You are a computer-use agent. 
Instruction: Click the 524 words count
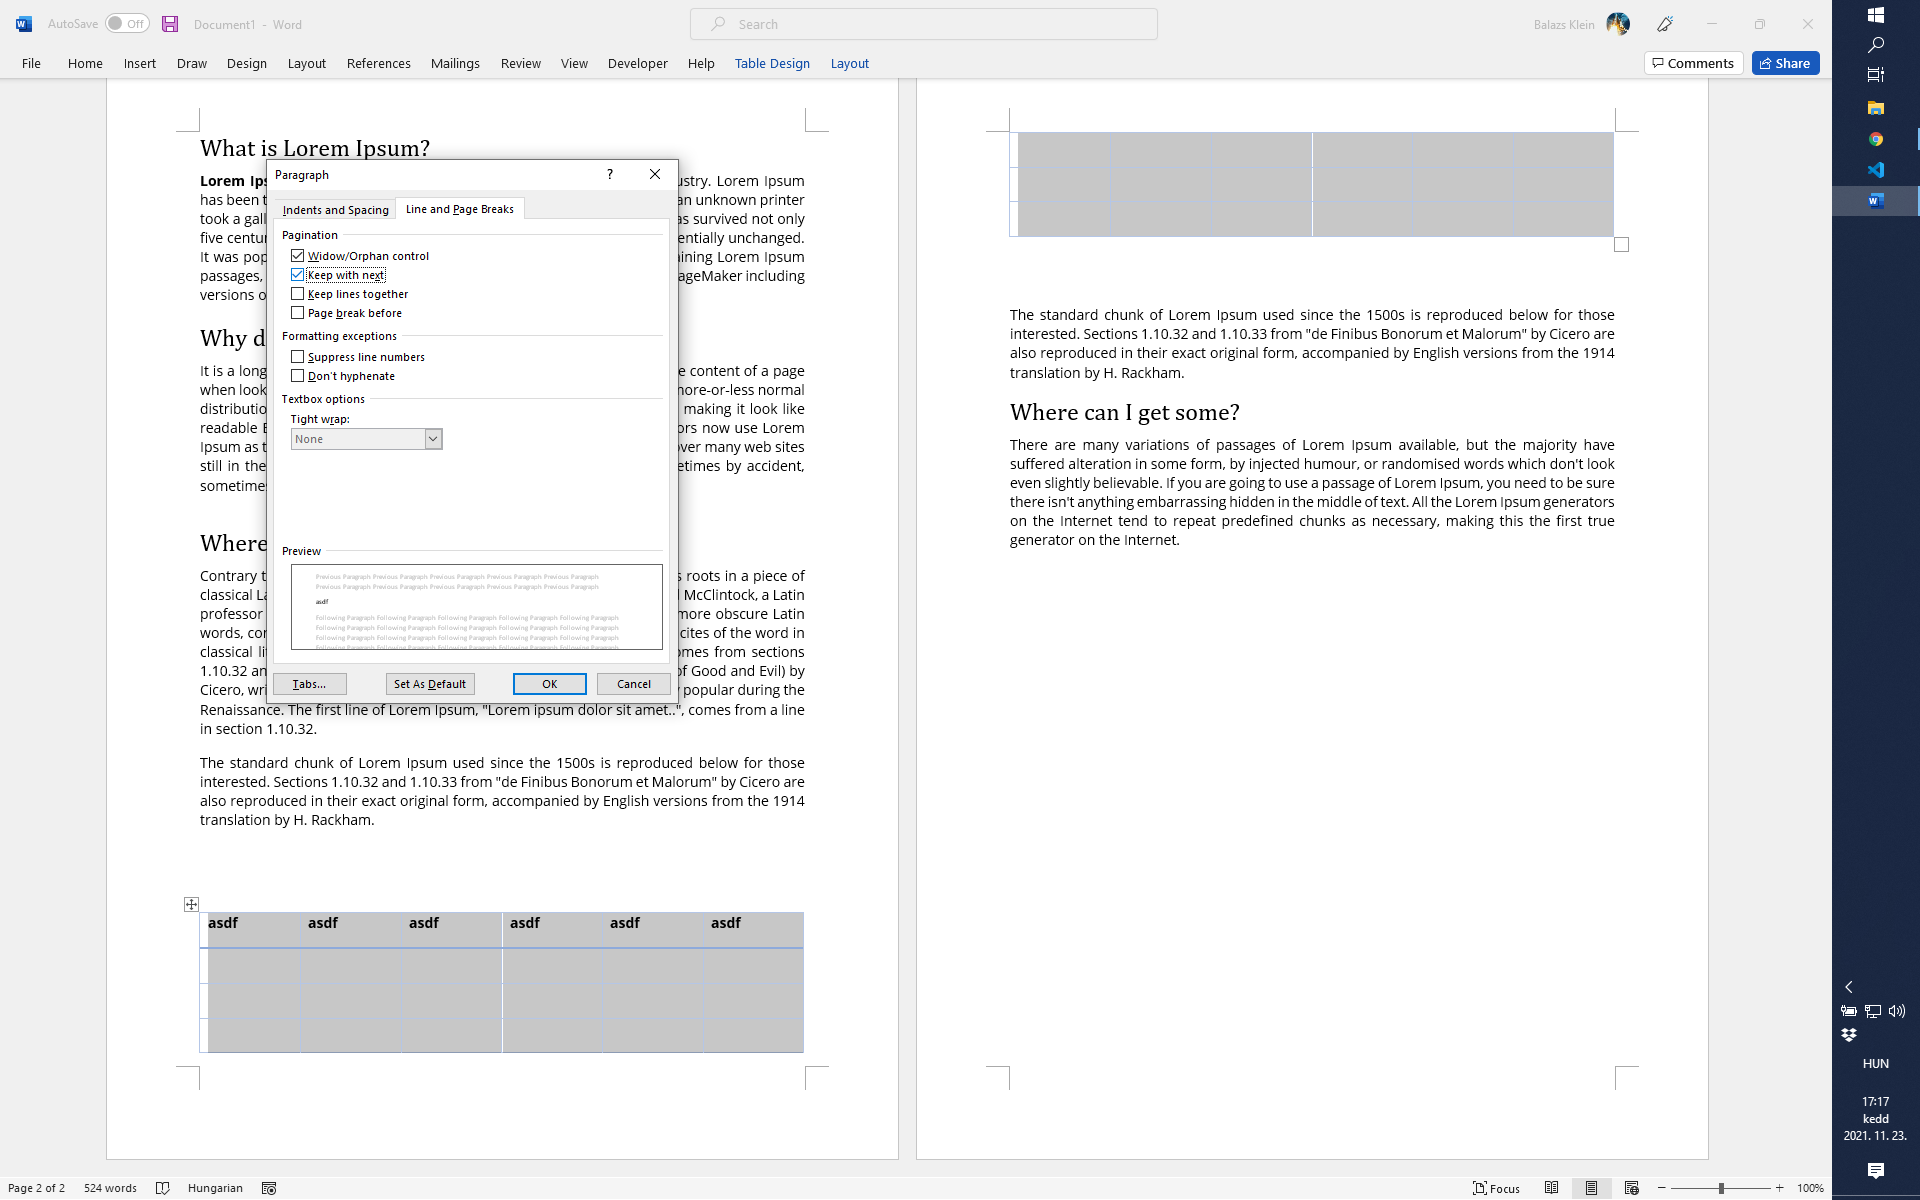(108, 1188)
